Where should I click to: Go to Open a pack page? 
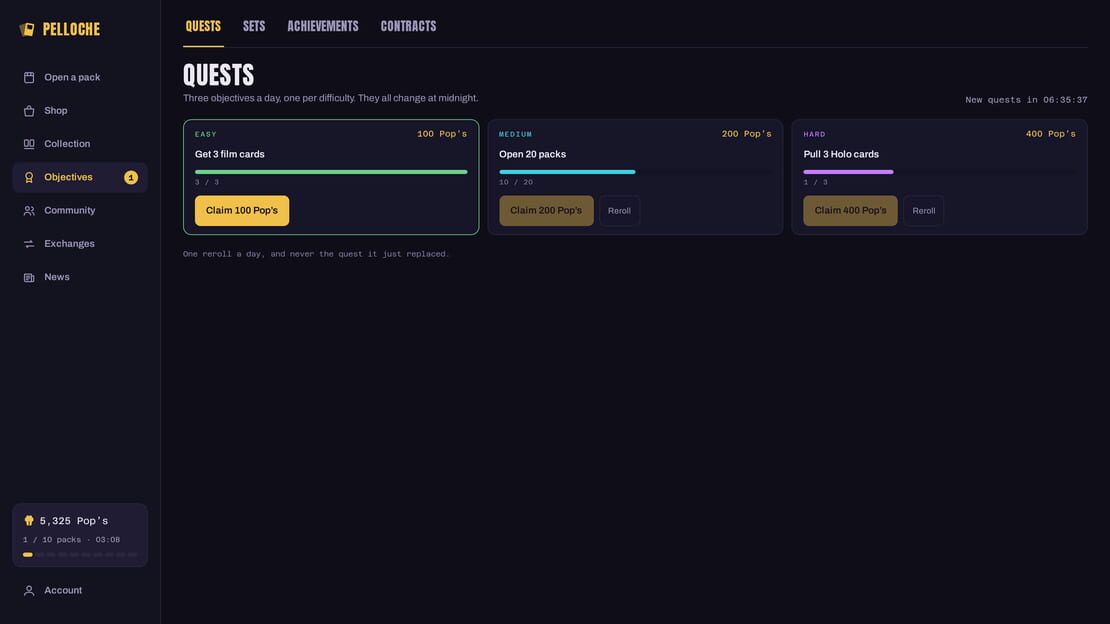(80, 77)
